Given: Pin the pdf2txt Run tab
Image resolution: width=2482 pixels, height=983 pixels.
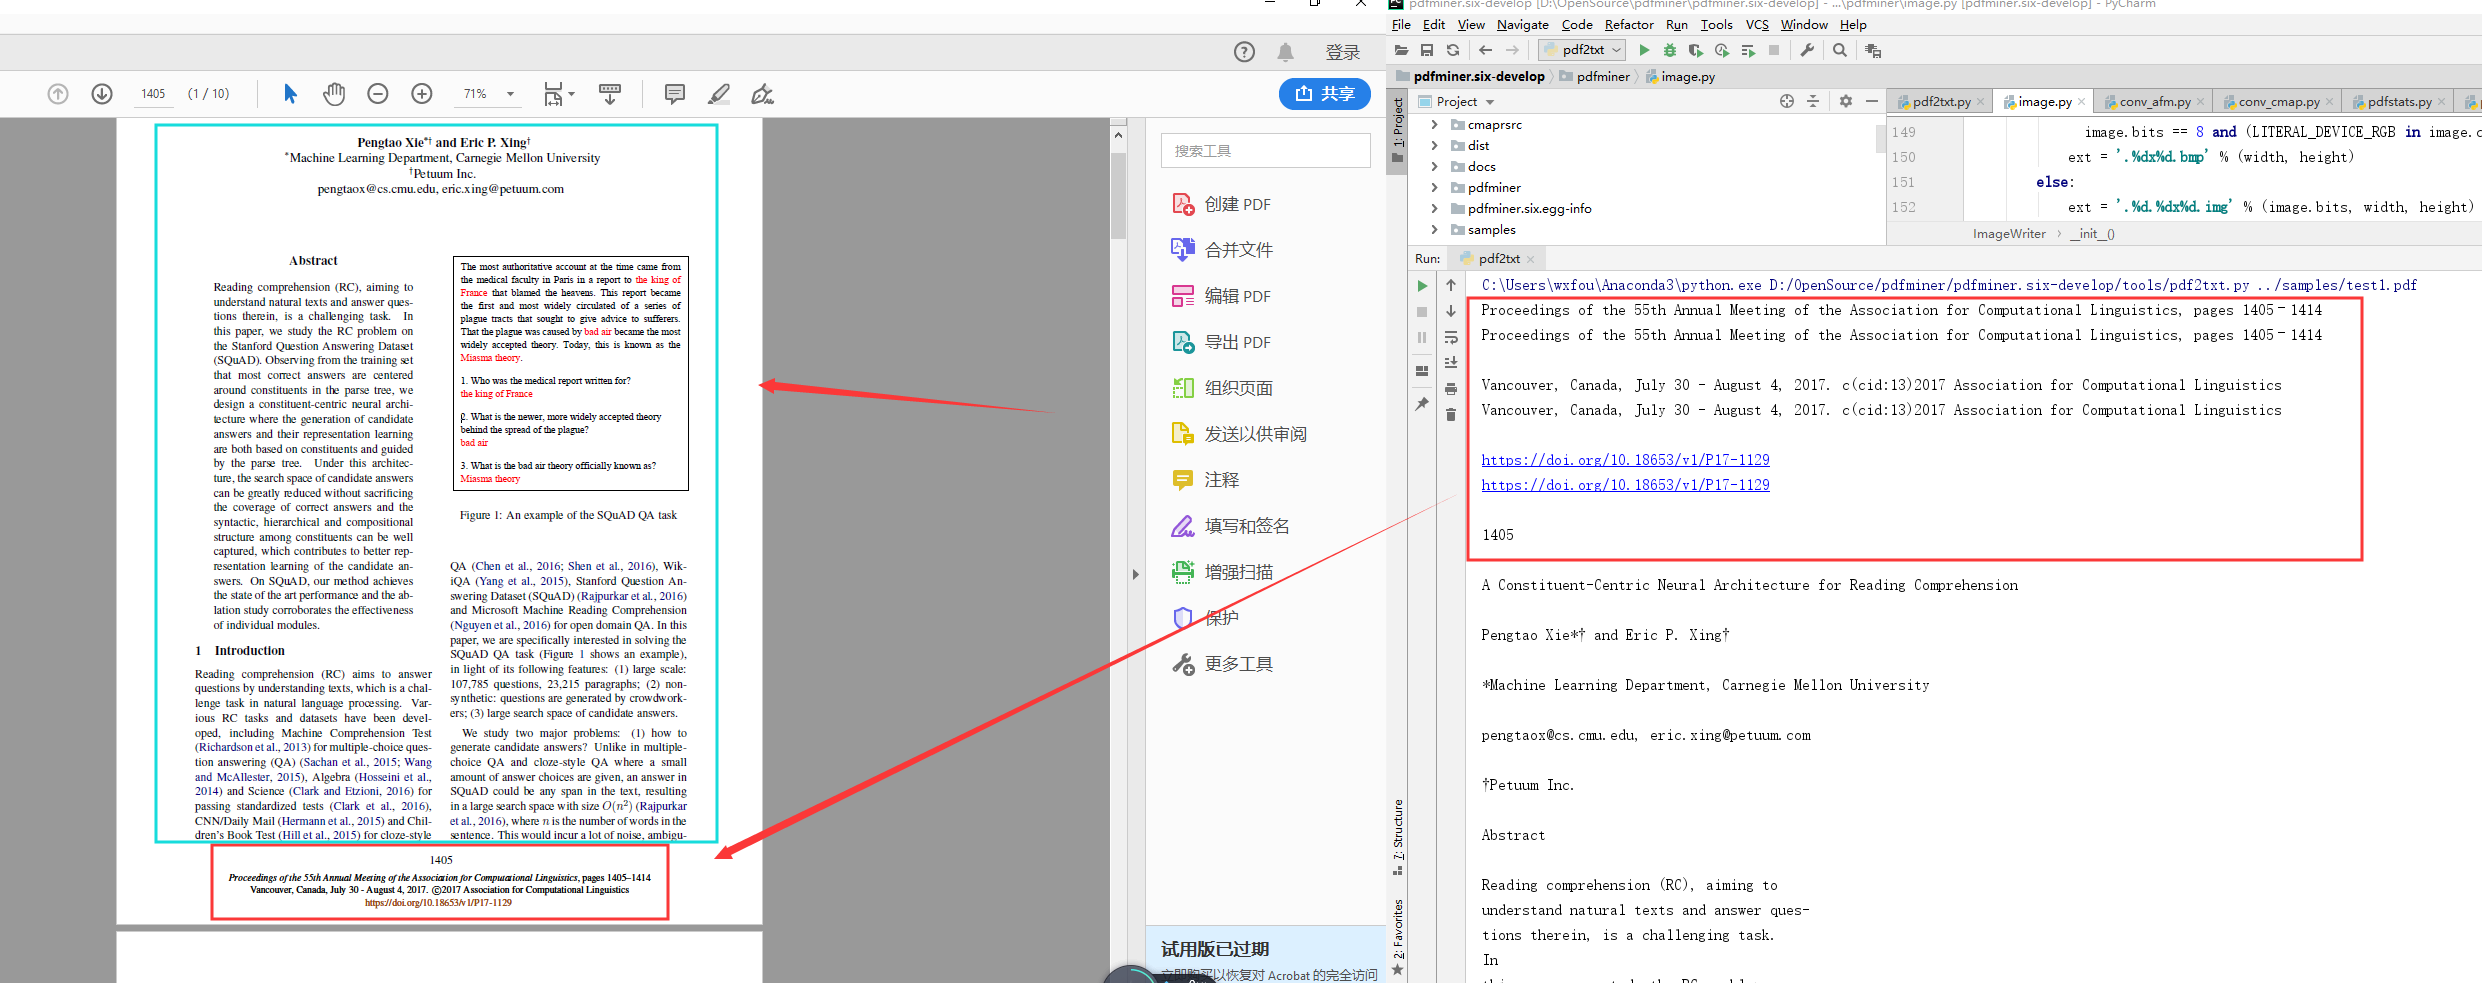Looking at the screenshot, I should pyautogui.click(x=1423, y=401).
